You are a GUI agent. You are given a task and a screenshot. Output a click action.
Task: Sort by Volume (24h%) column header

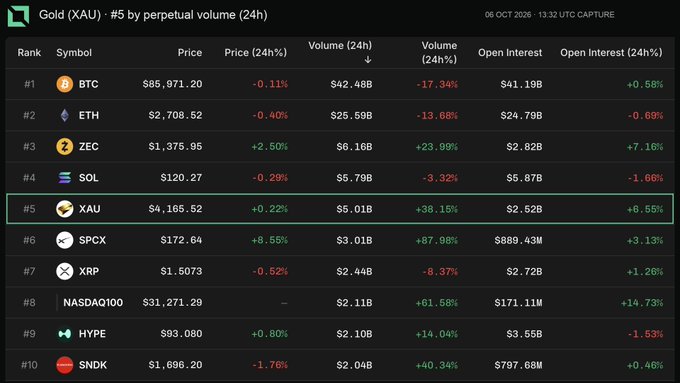point(439,52)
